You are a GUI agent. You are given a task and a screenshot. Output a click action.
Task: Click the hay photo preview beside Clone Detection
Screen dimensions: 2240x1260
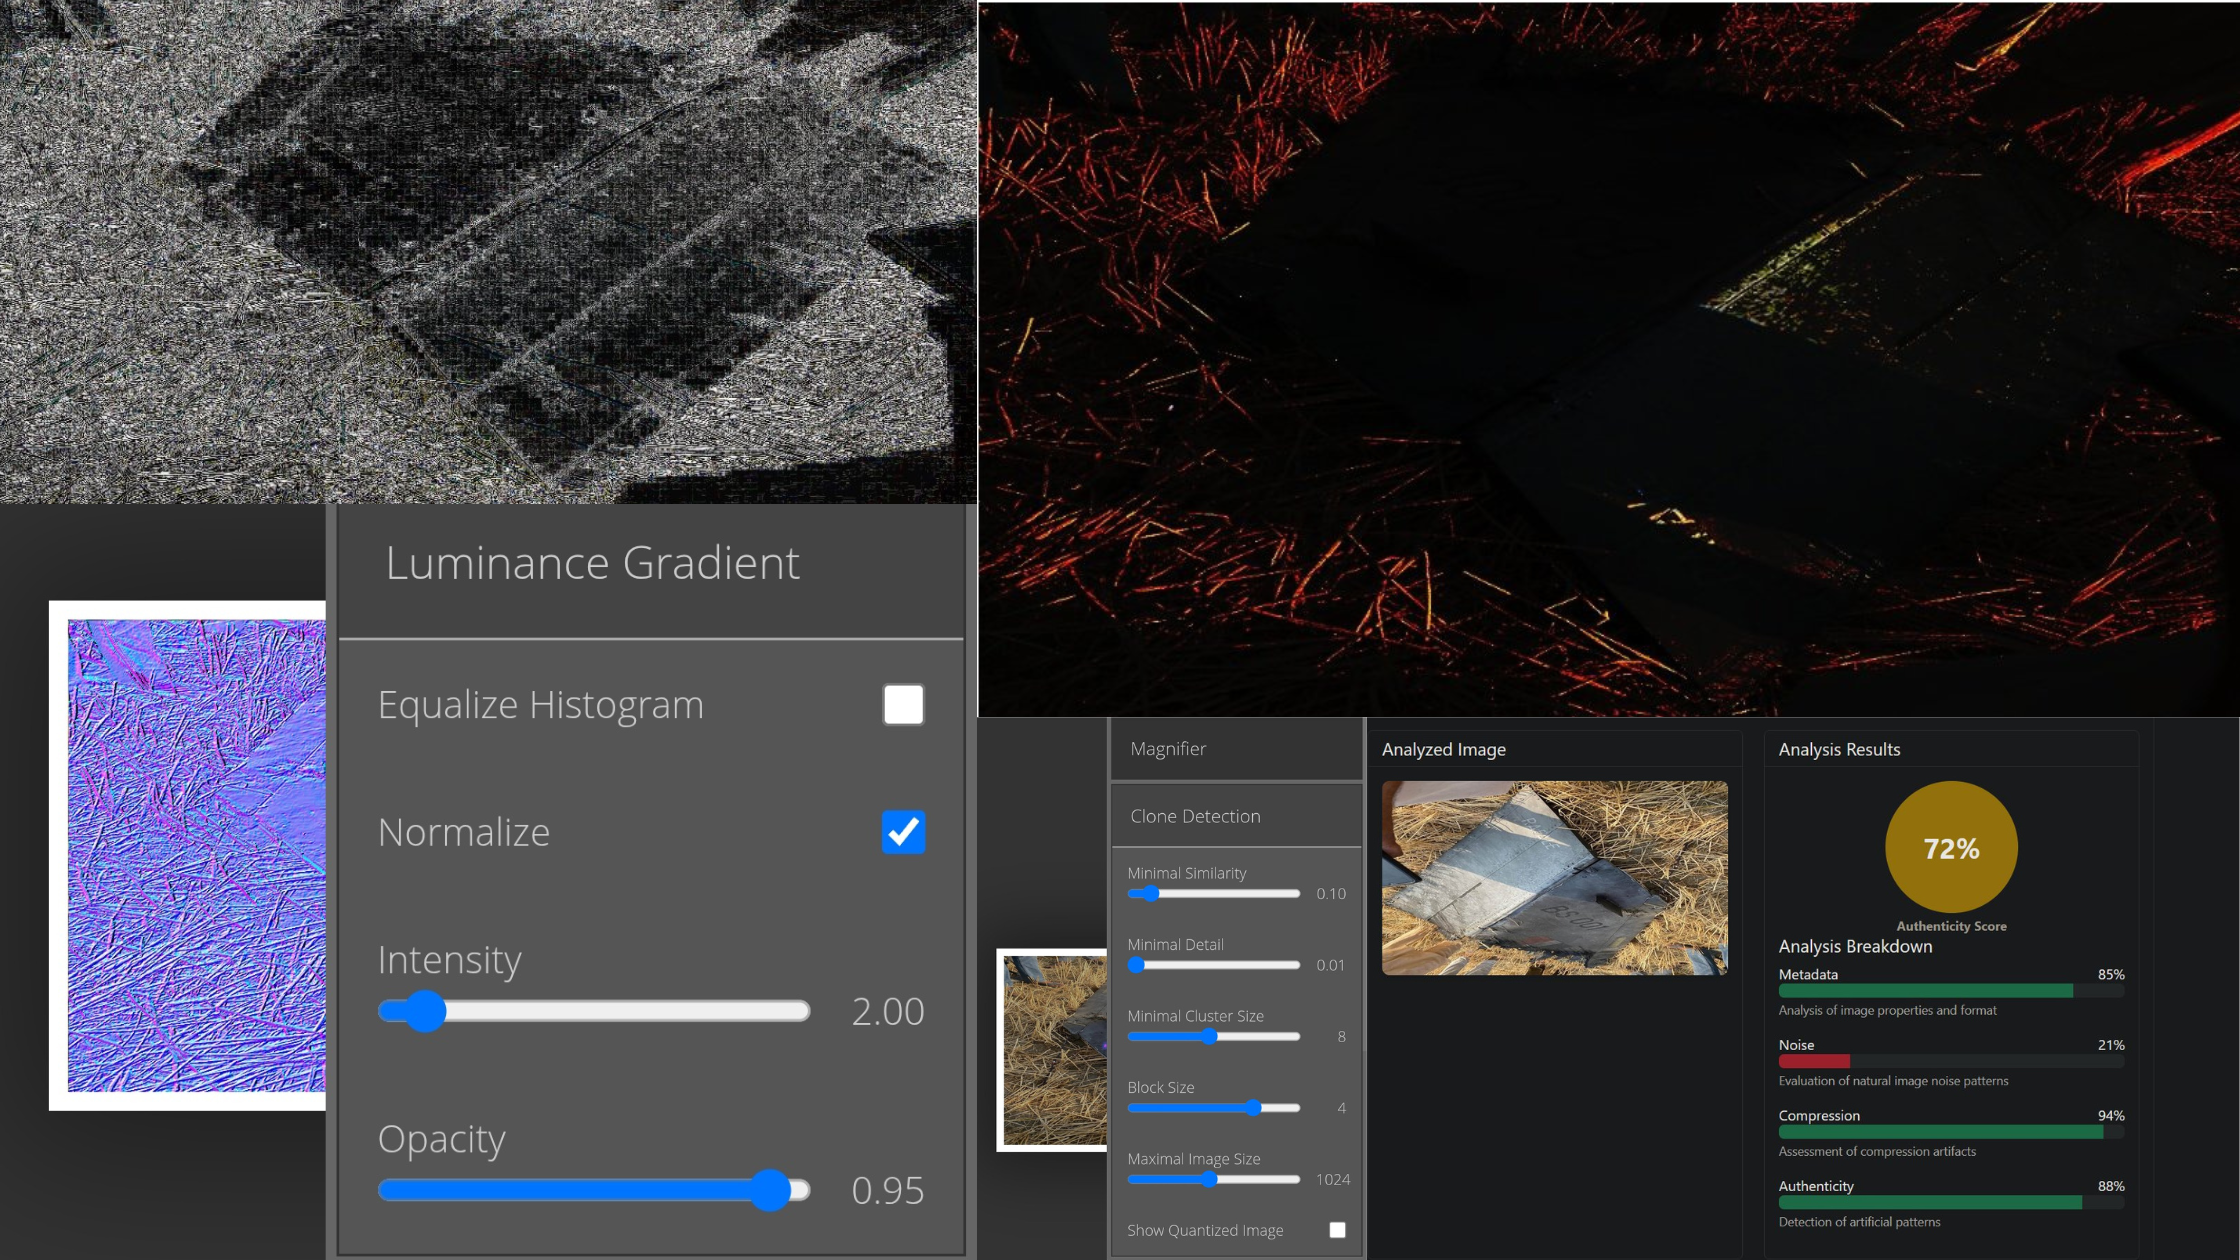pyautogui.click(x=1054, y=1050)
